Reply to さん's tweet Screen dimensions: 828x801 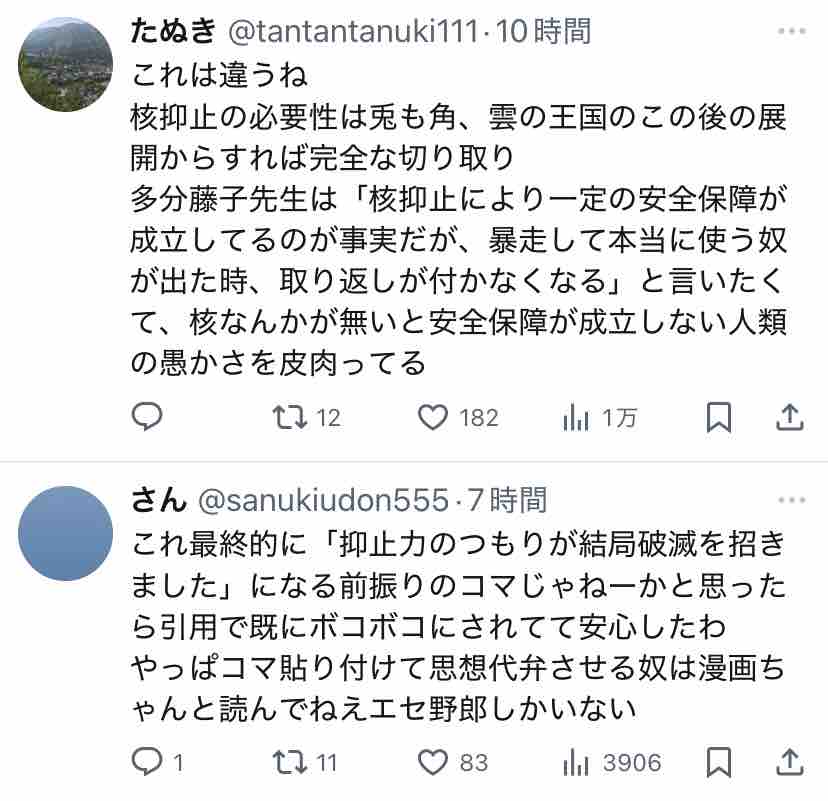148,763
